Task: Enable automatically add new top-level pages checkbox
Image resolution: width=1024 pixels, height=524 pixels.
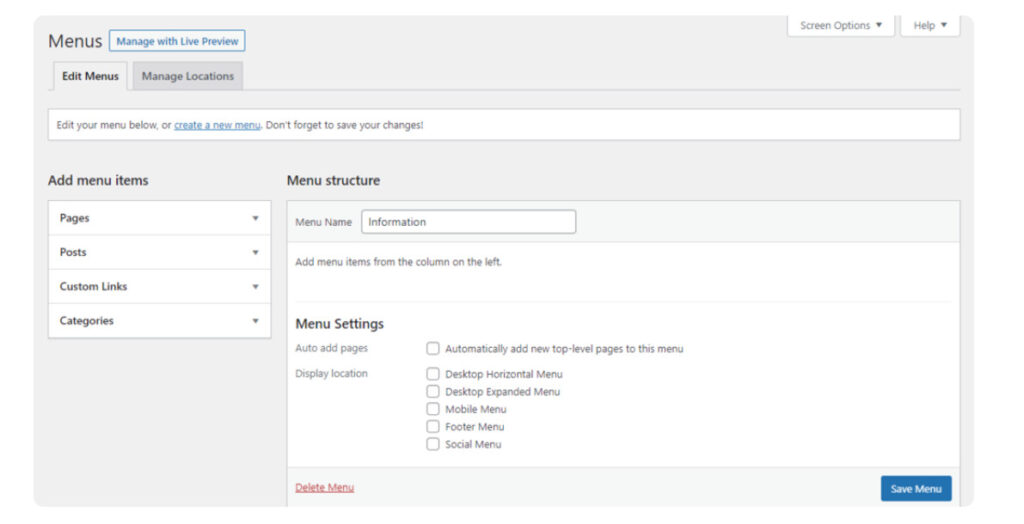Action: 433,349
